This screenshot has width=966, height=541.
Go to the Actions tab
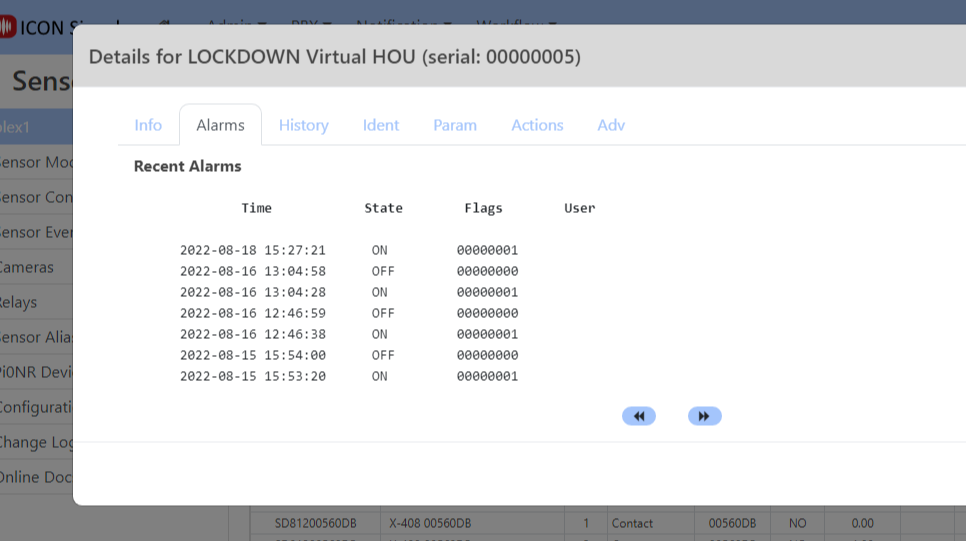[x=537, y=125]
